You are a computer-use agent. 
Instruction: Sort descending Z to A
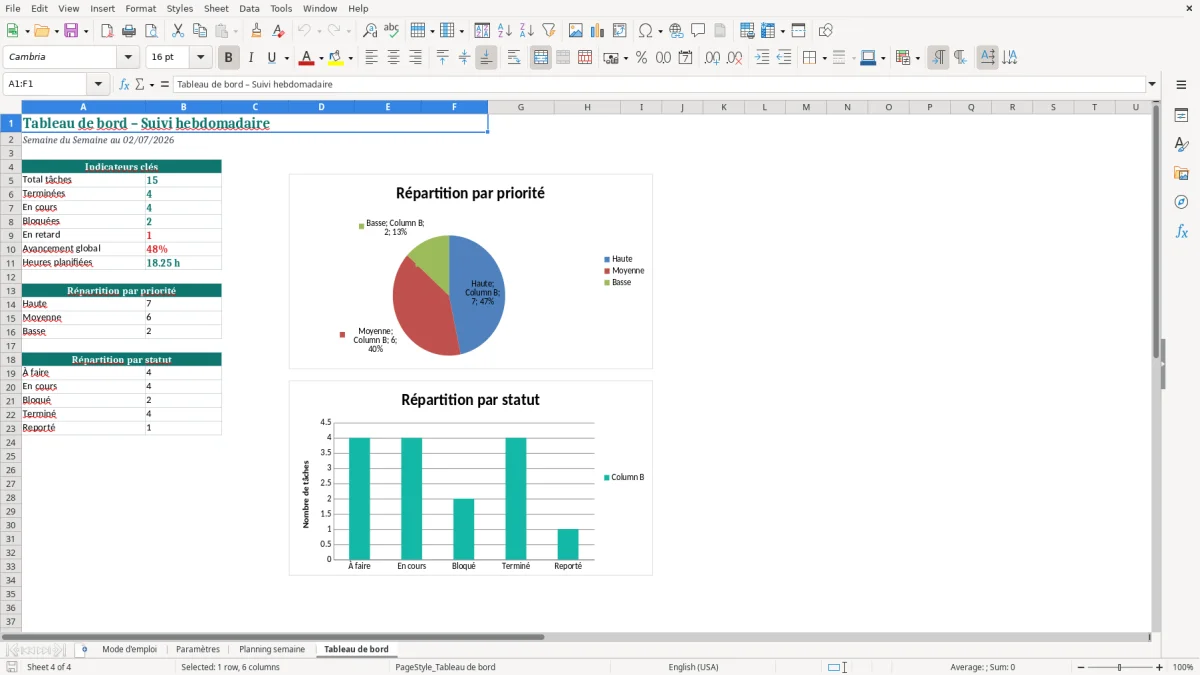point(527,31)
